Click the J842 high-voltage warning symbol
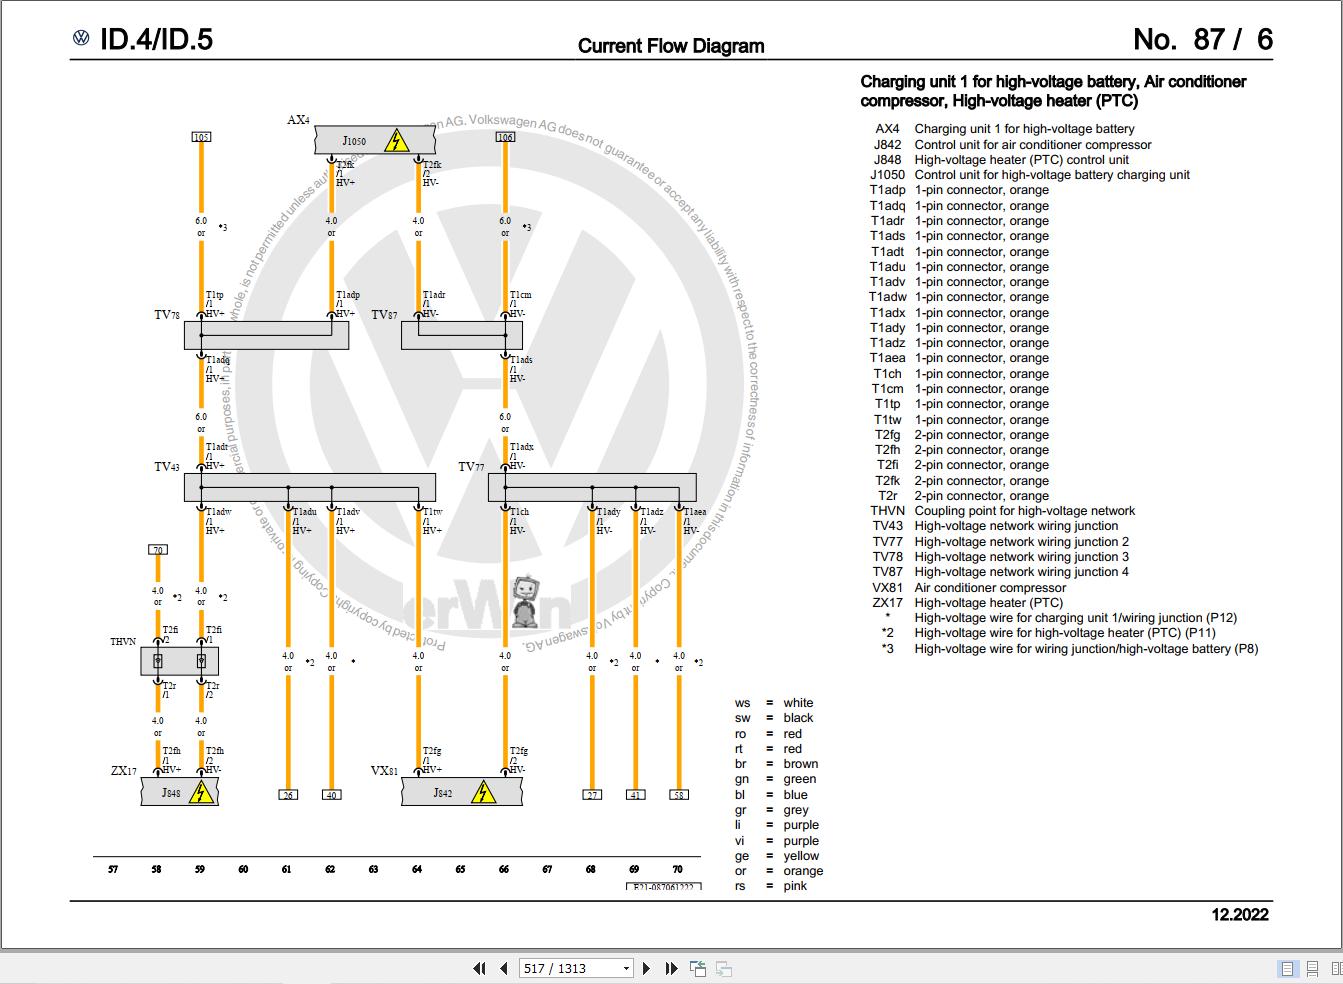Image resolution: width=1343 pixels, height=984 pixels. point(484,793)
